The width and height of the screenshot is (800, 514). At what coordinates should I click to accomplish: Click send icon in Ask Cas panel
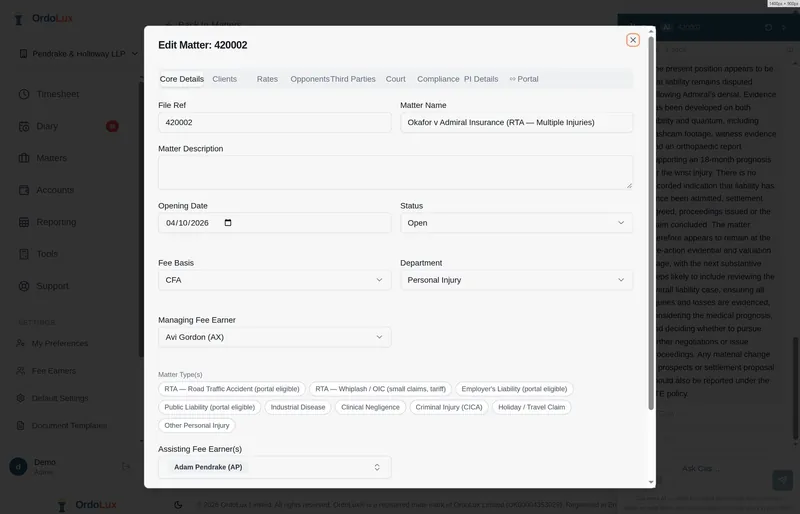(x=782, y=480)
